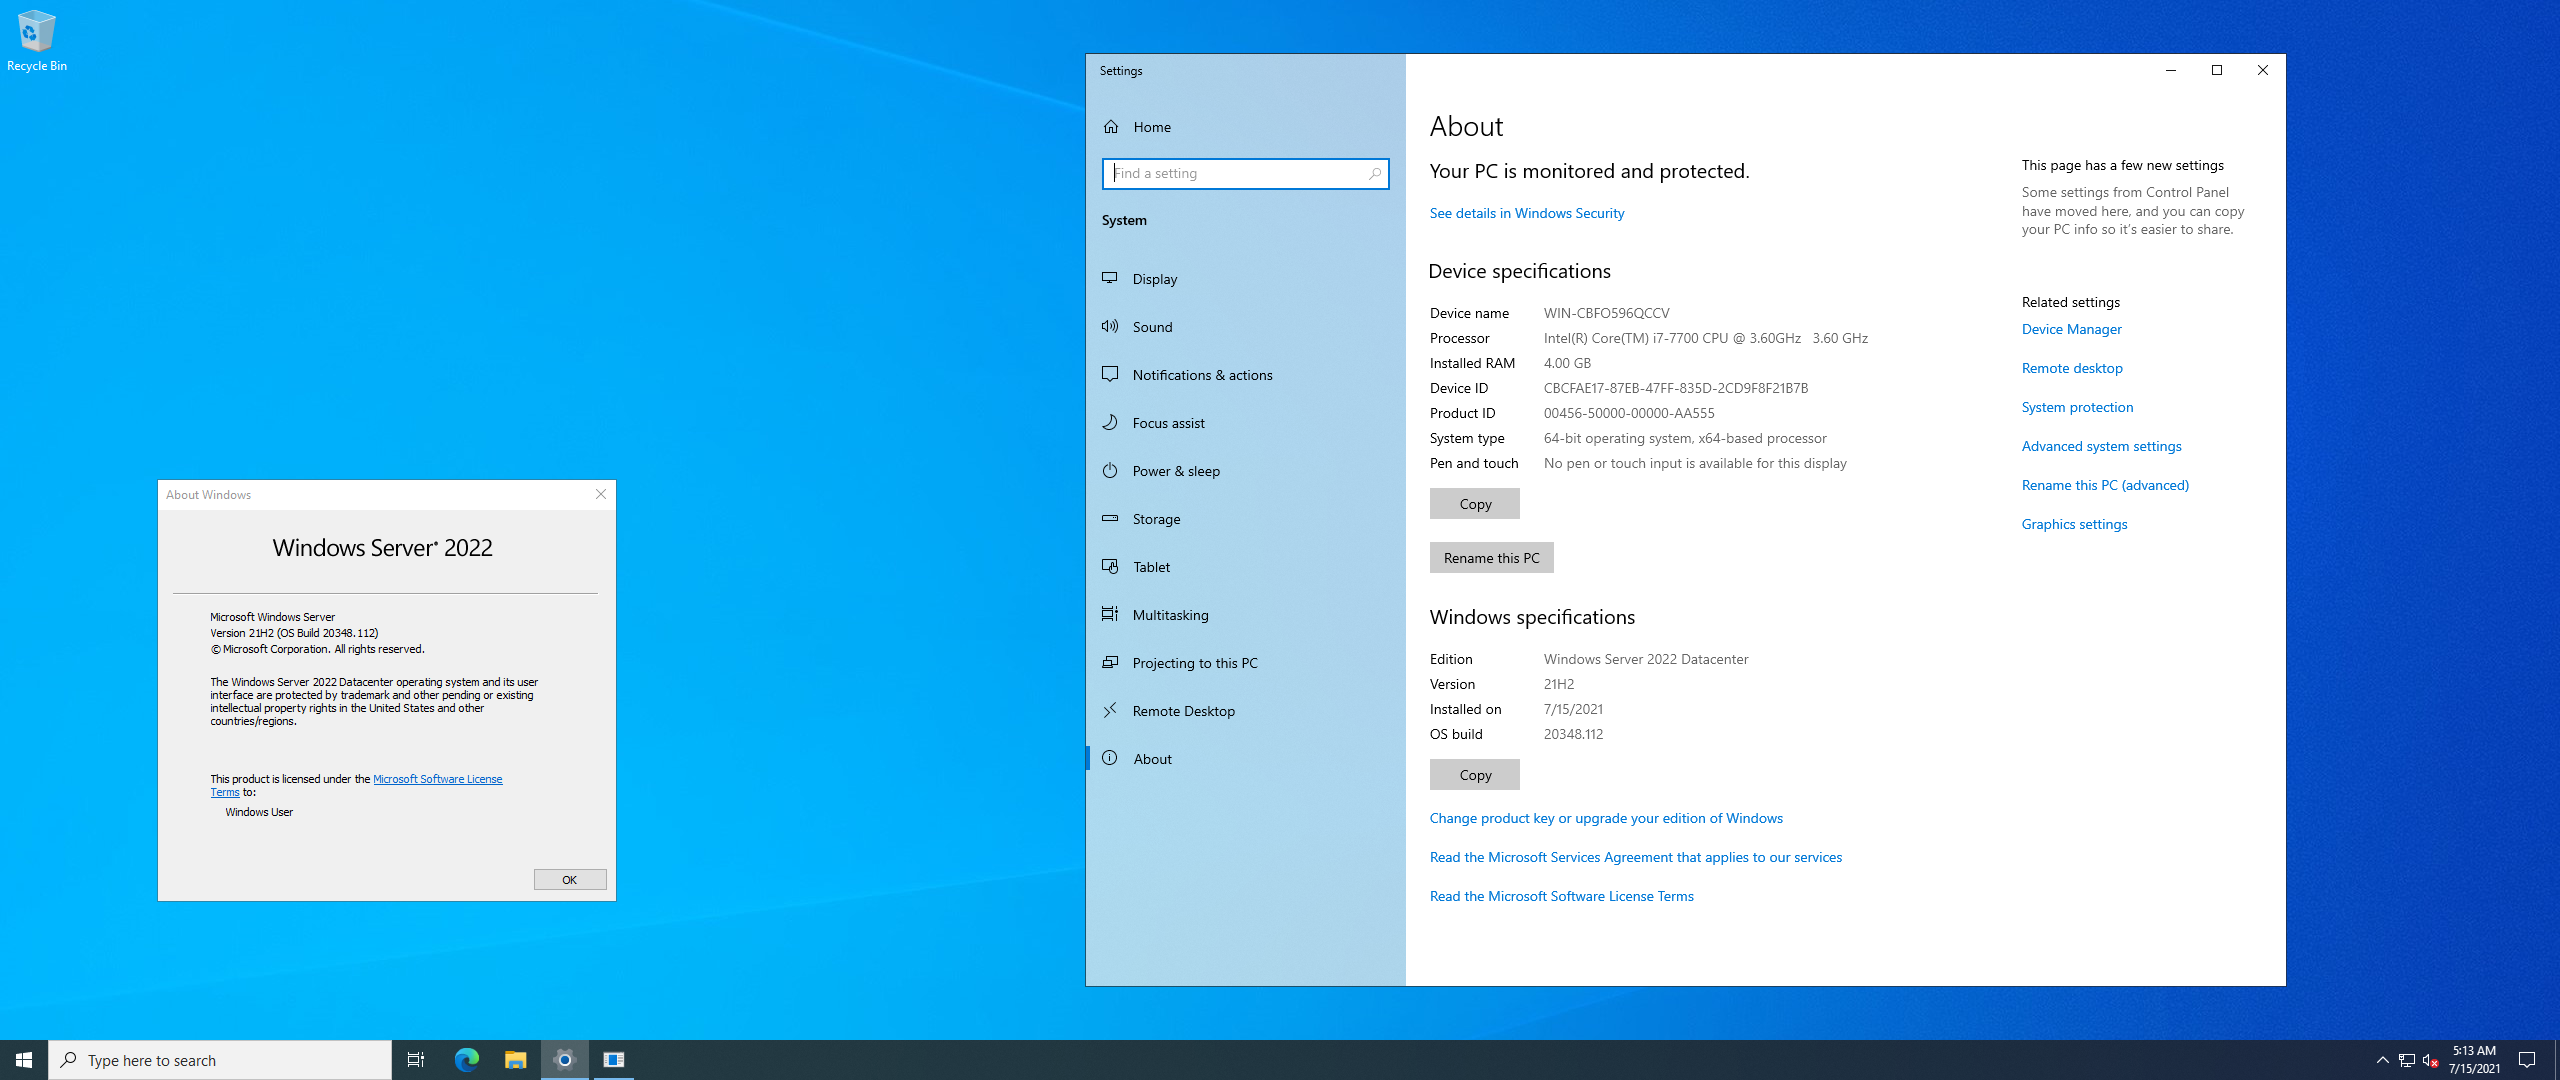Open Device Manager related setting

pyautogui.click(x=2071, y=329)
